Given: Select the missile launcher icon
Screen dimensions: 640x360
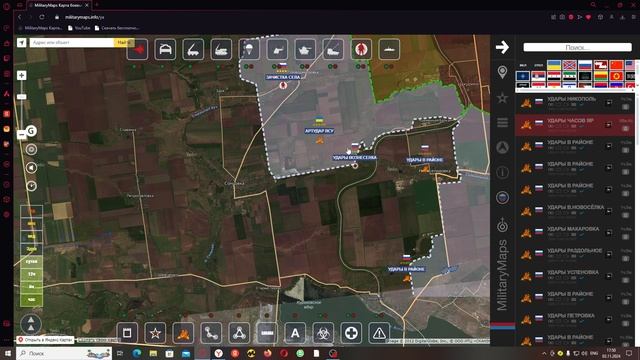Looking at the screenshot, I should coord(193,49).
